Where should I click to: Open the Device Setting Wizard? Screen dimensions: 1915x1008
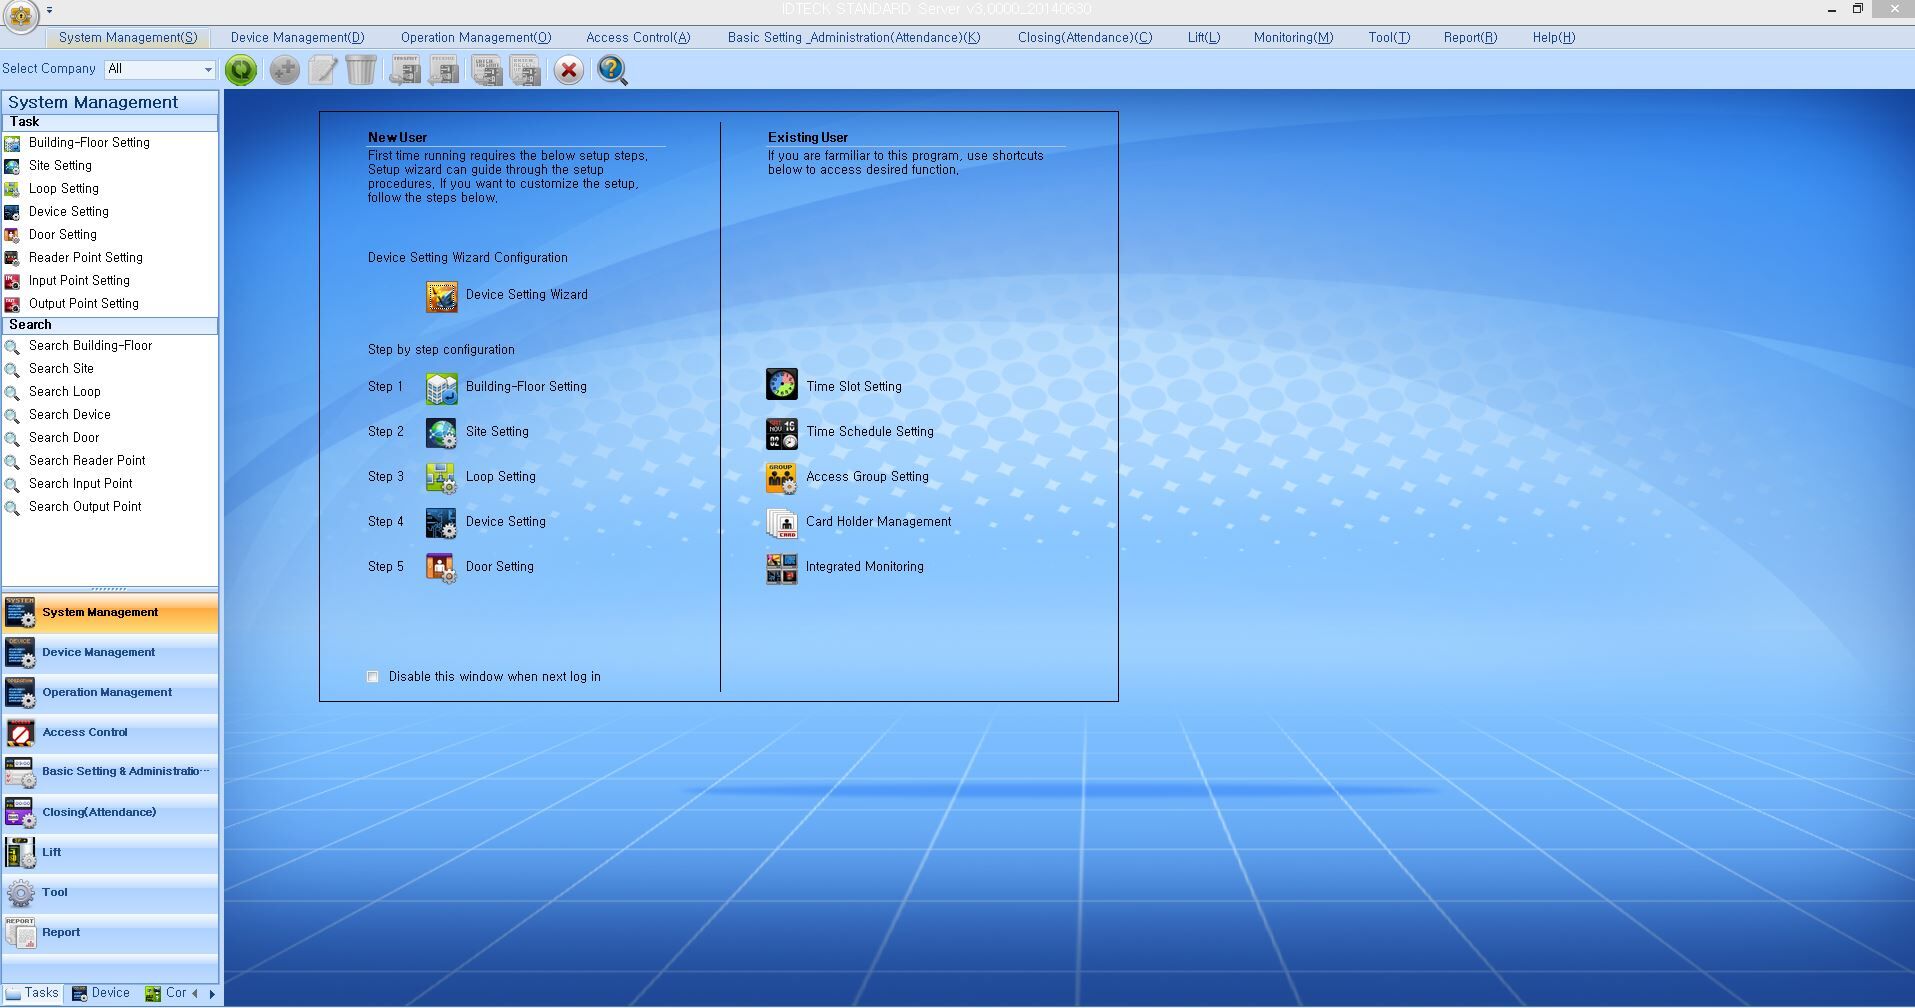click(x=441, y=296)
